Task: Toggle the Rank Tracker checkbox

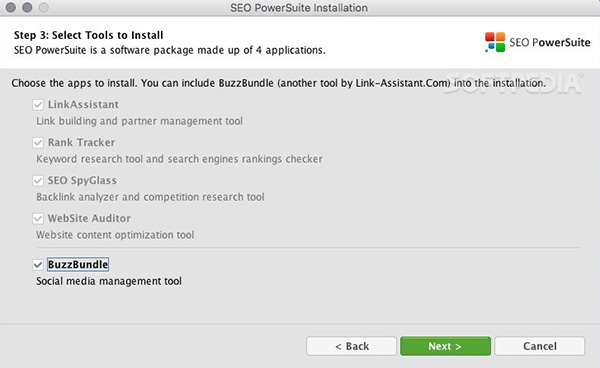Action: pos(38,143)
